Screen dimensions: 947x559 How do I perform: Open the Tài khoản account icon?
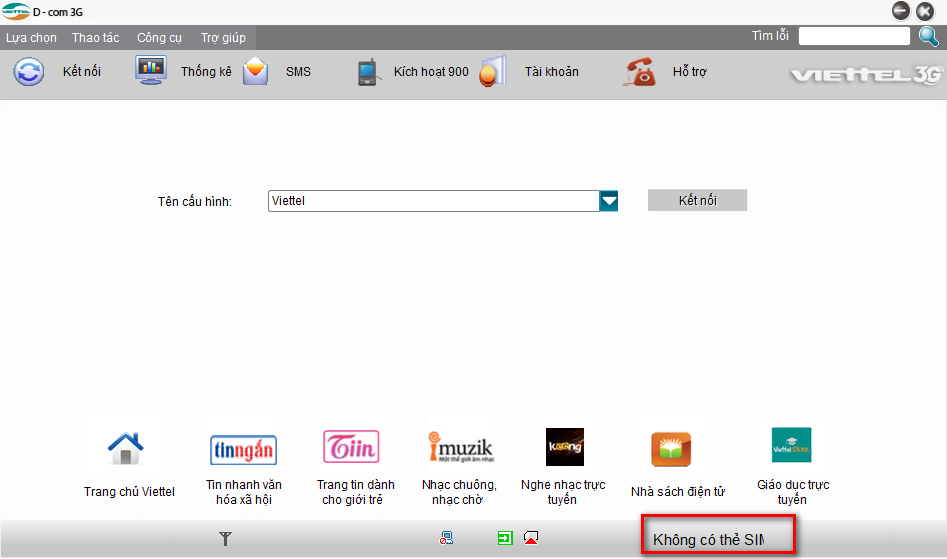pos(493,71)
